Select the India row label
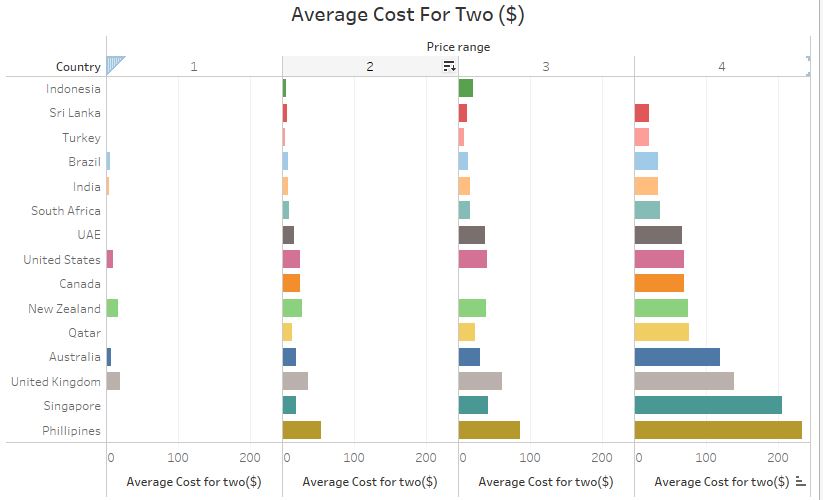This screenshot has width=823, height=500. pyautogui.click(x=87, y=186)
